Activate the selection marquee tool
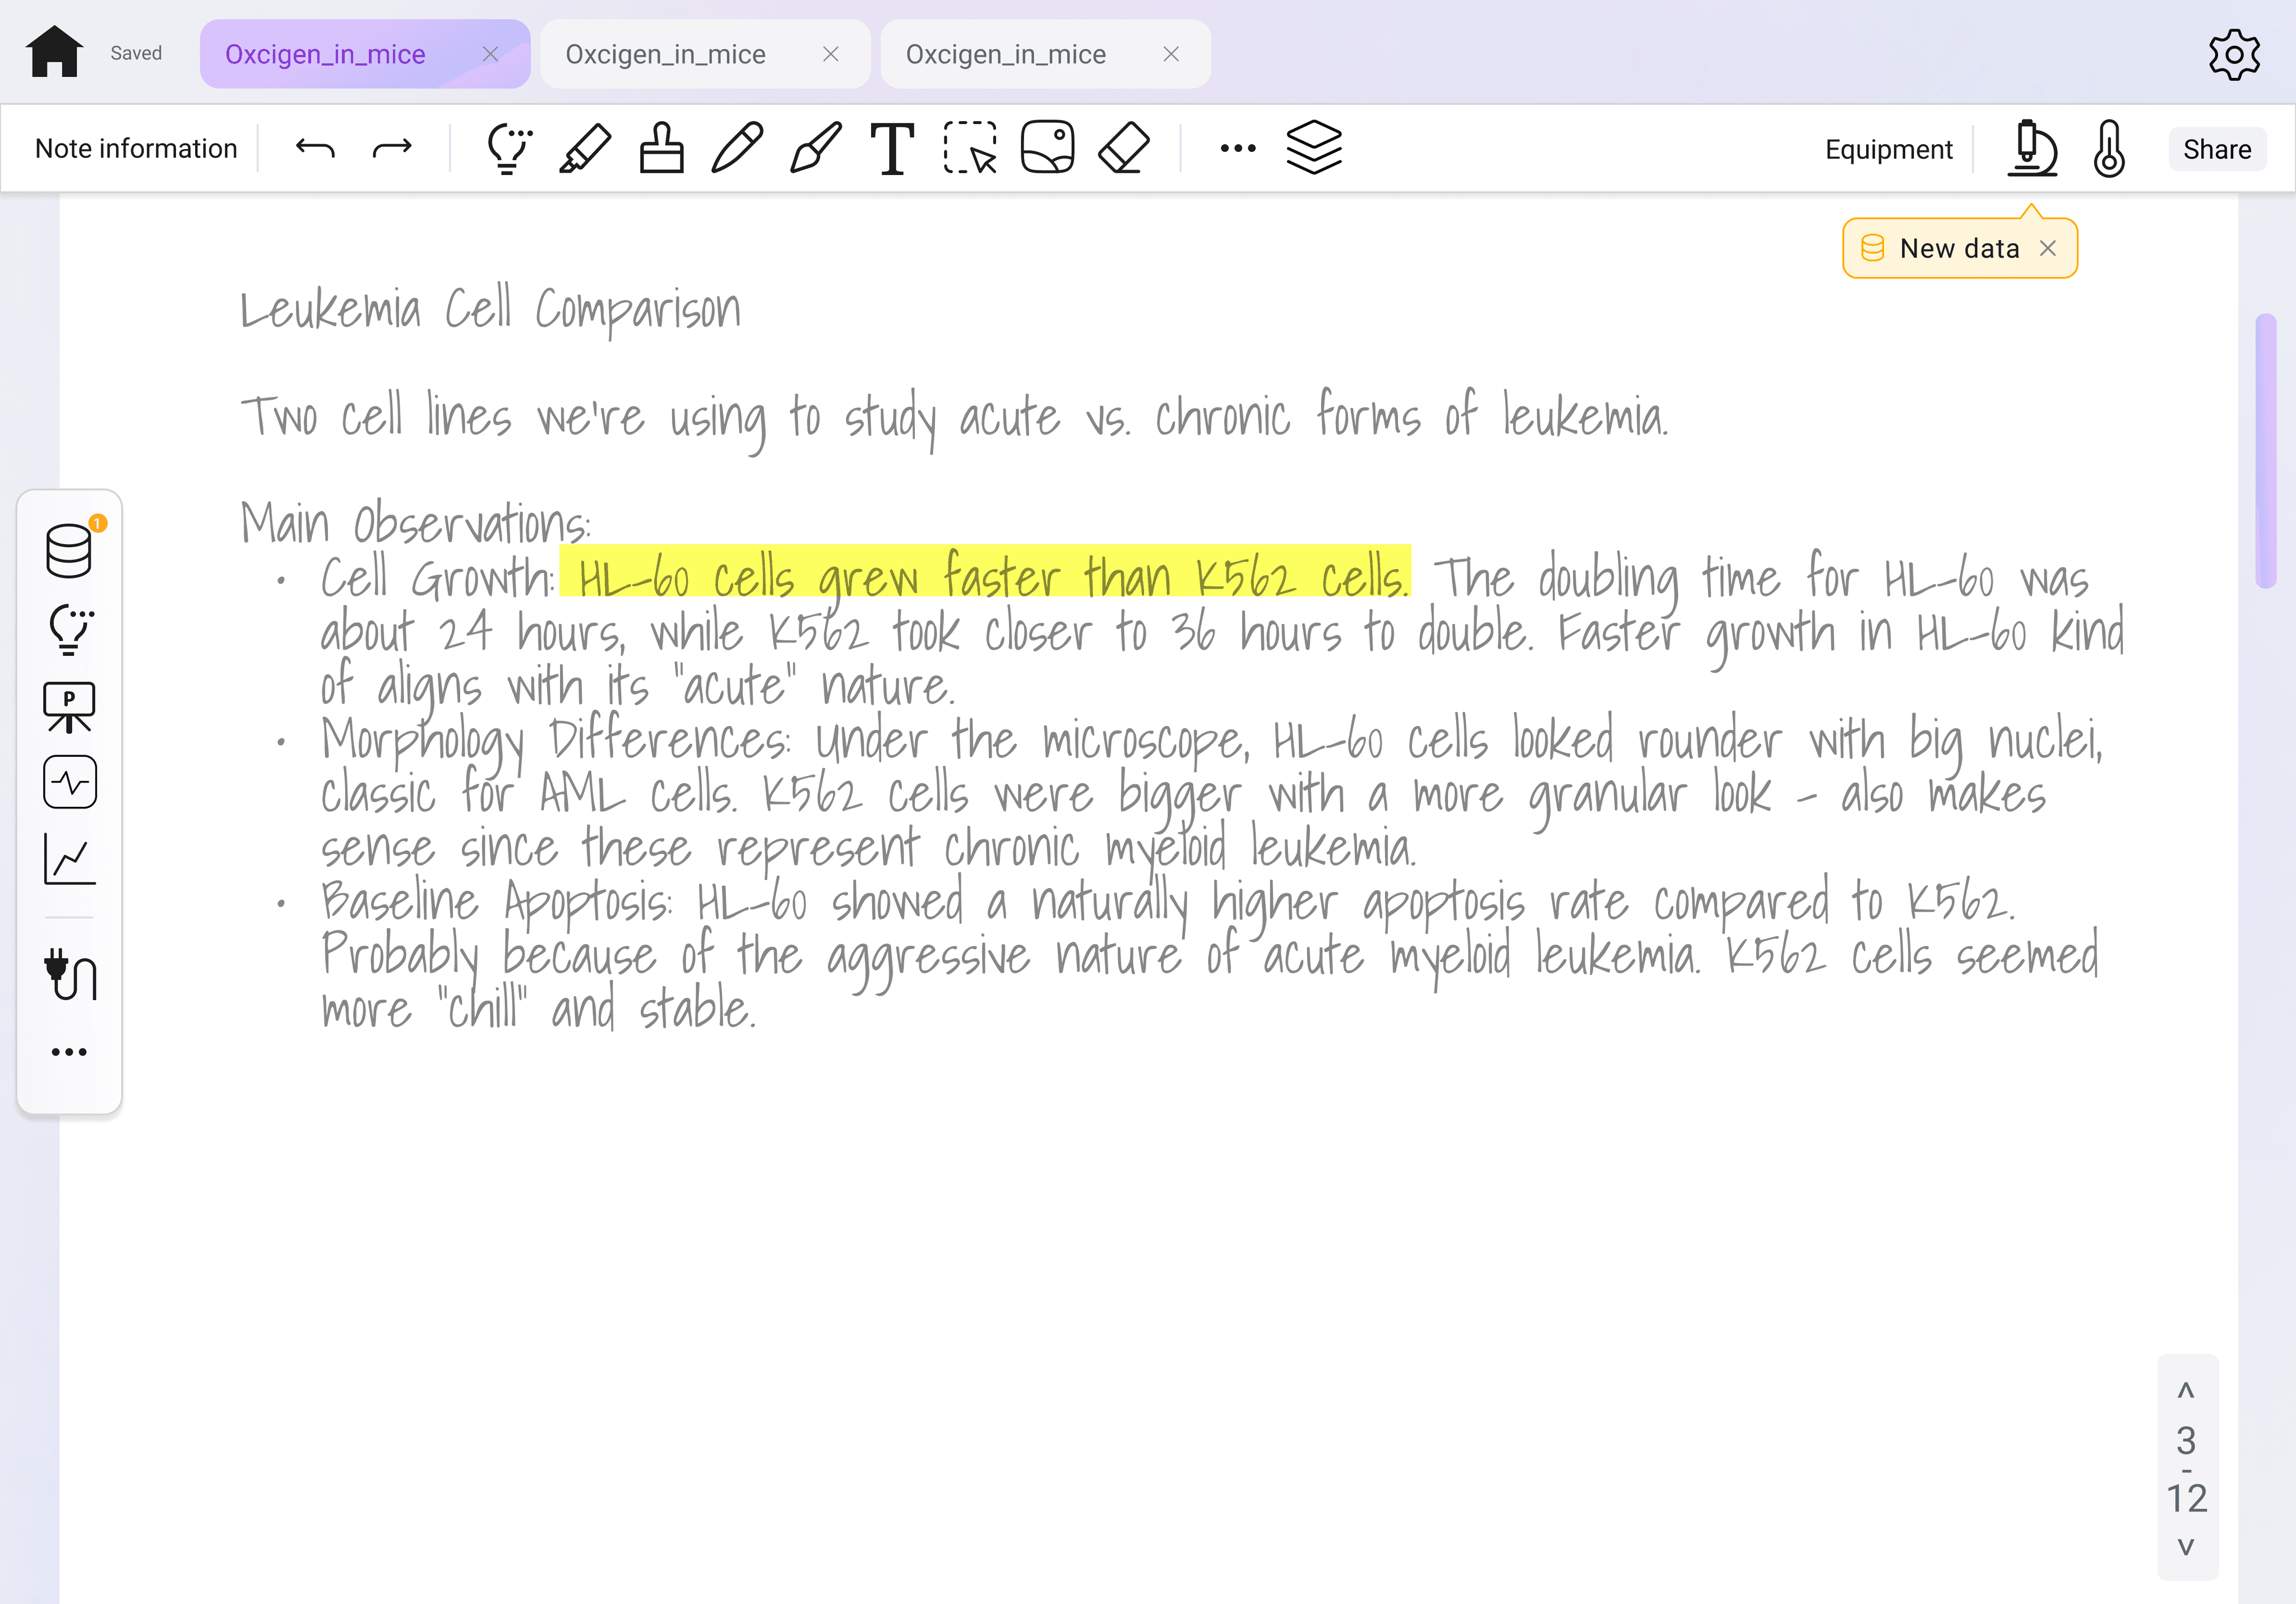 coord(970,148)
